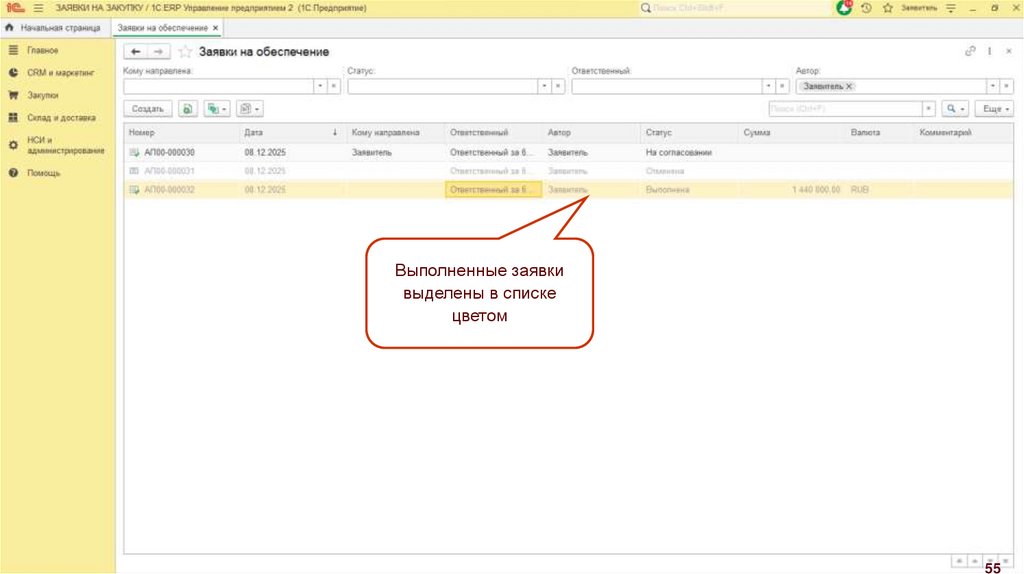Clear the Ответственный filter
This screenshot has width=1024, height=574.
pos(782,86)
